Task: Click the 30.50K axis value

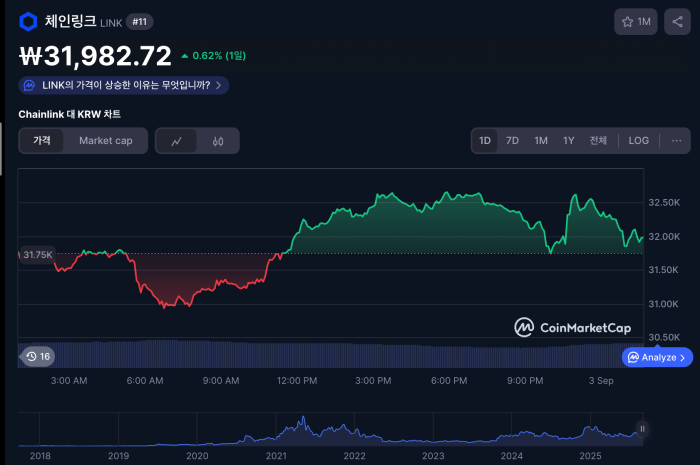Action: pos(664,337)
